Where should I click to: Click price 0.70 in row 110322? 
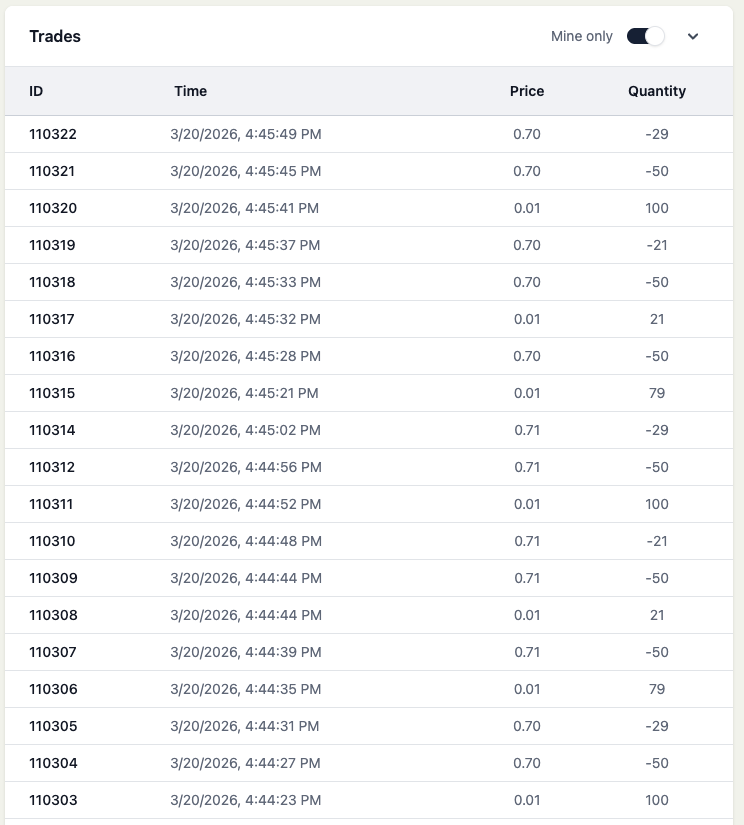click(x=527, y=134)
